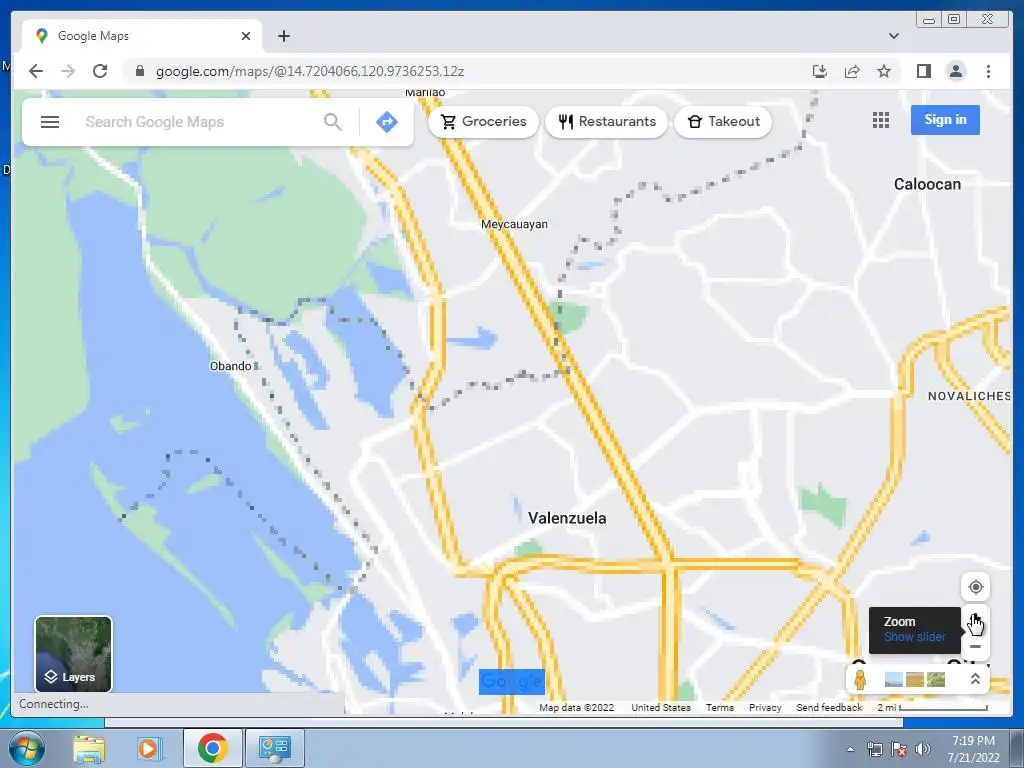This screenshot has width=1024, height=768.
Task: Open a new tab with plus
Action: 283,36
